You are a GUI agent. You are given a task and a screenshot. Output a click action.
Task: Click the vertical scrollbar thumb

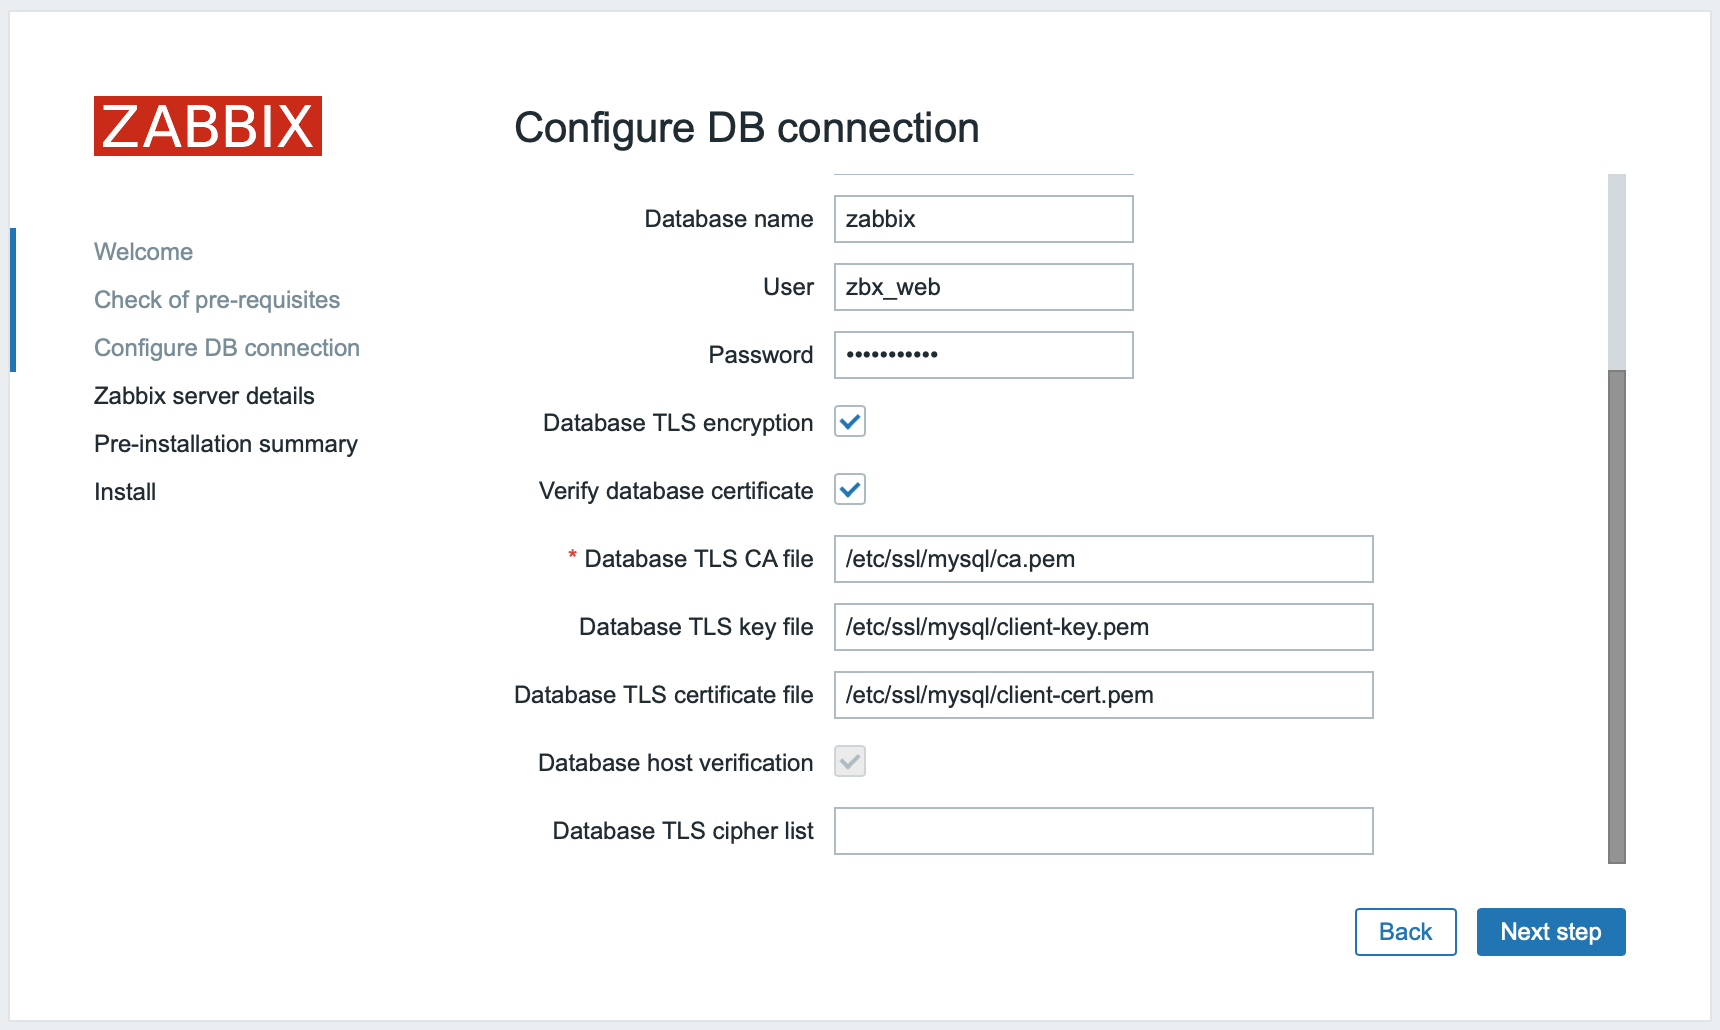point(1616,615)
